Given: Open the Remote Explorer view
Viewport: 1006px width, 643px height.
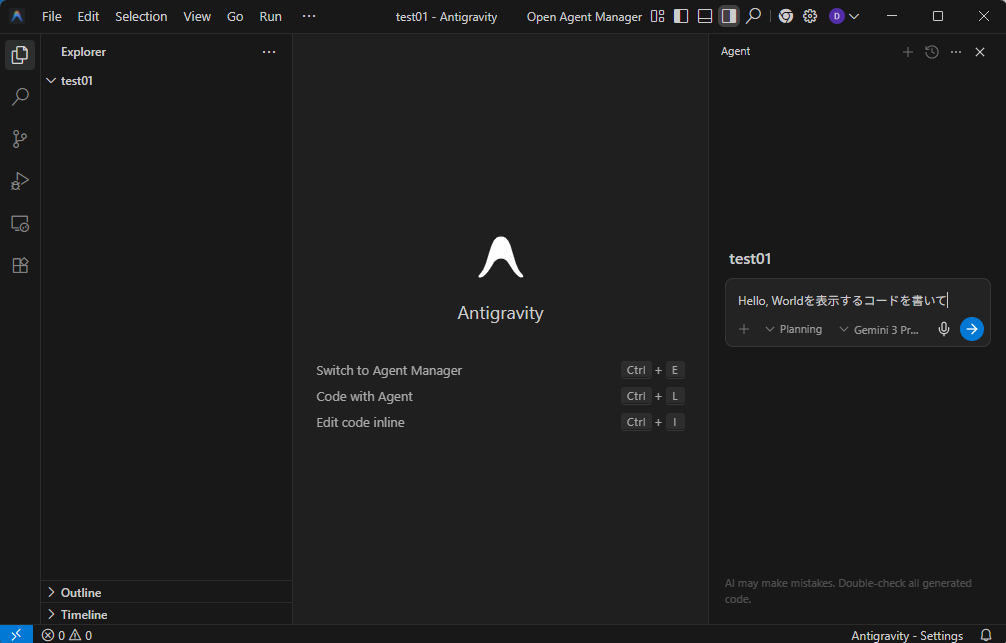Looking at the screenshot, I should click(x=20, y=223).
